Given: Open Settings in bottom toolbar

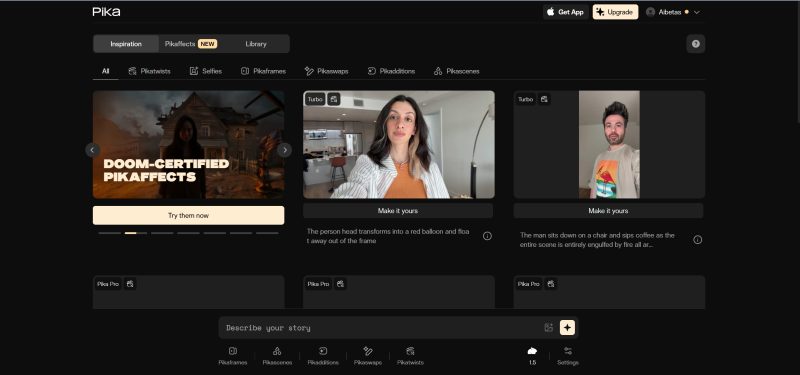Looking at the screenshot, I should [x=568, y=356].
